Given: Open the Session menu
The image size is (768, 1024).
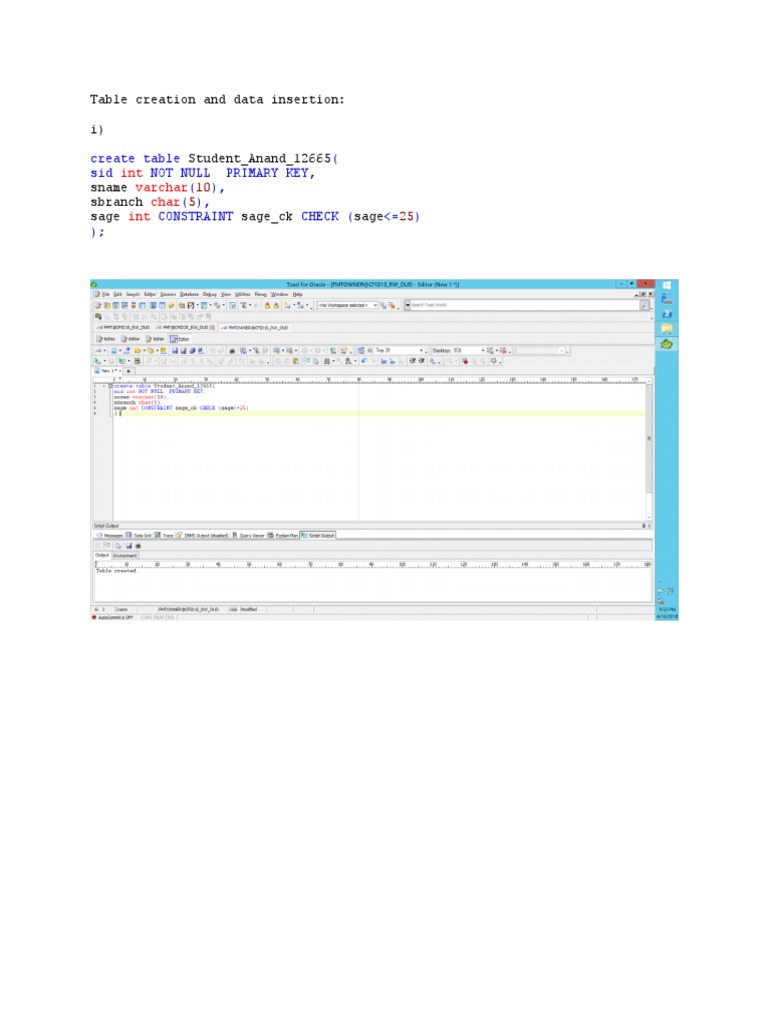Looking at the screenshot, I should click(x=168, y=295).
